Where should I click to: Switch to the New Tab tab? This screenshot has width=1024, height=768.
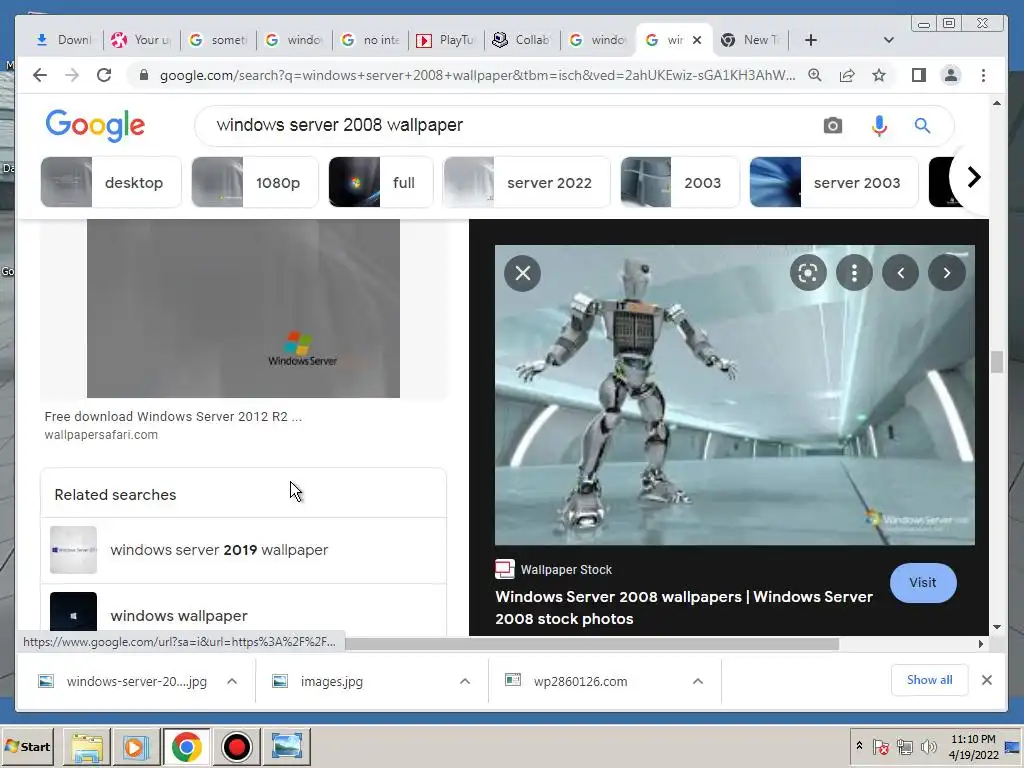[750, 40]
